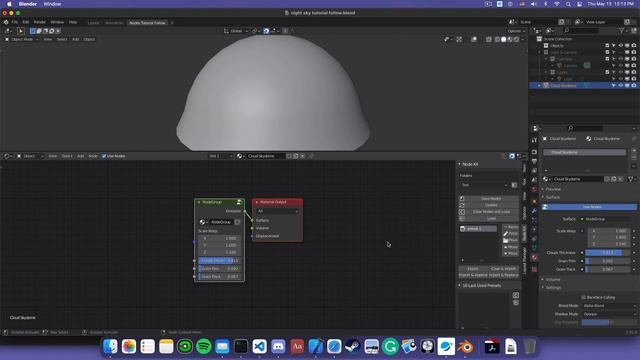Open Node Kit Folders dropdown
The width and height of the screenshot is (640, 360).
[x=484, y=185]
